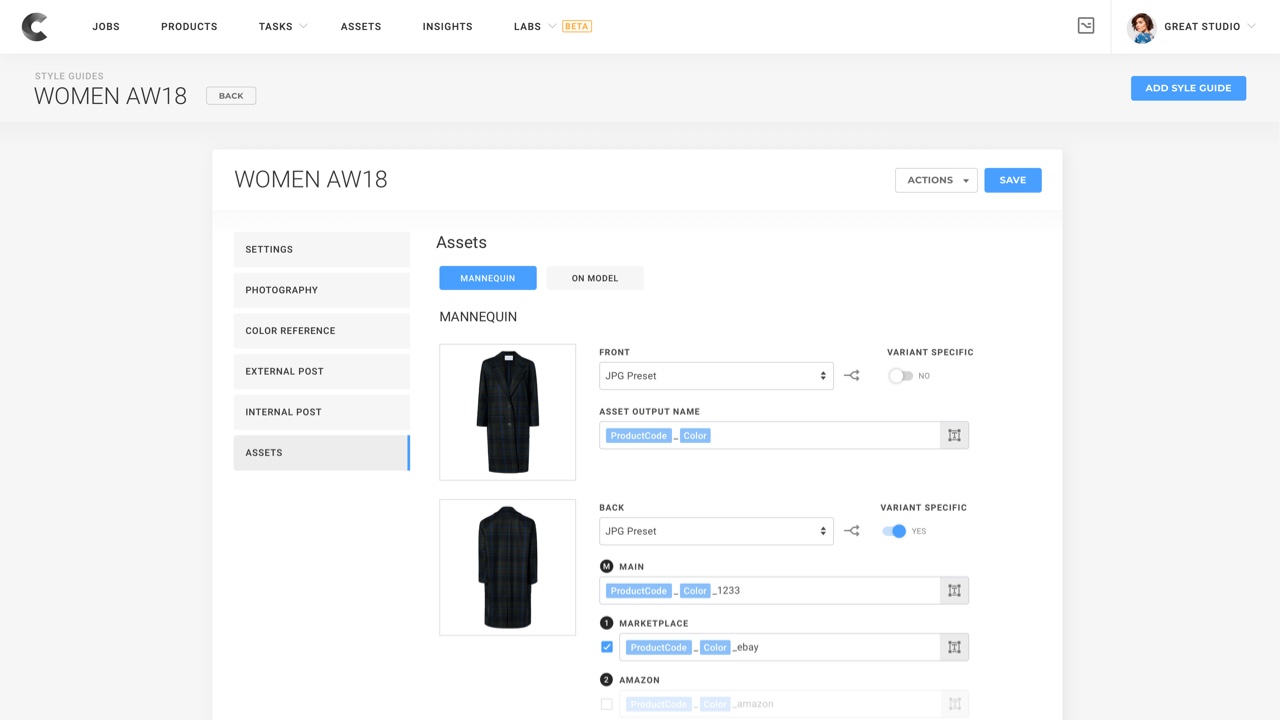Expand the Actions dropdown
The image size is (1280, 720).
936,180
